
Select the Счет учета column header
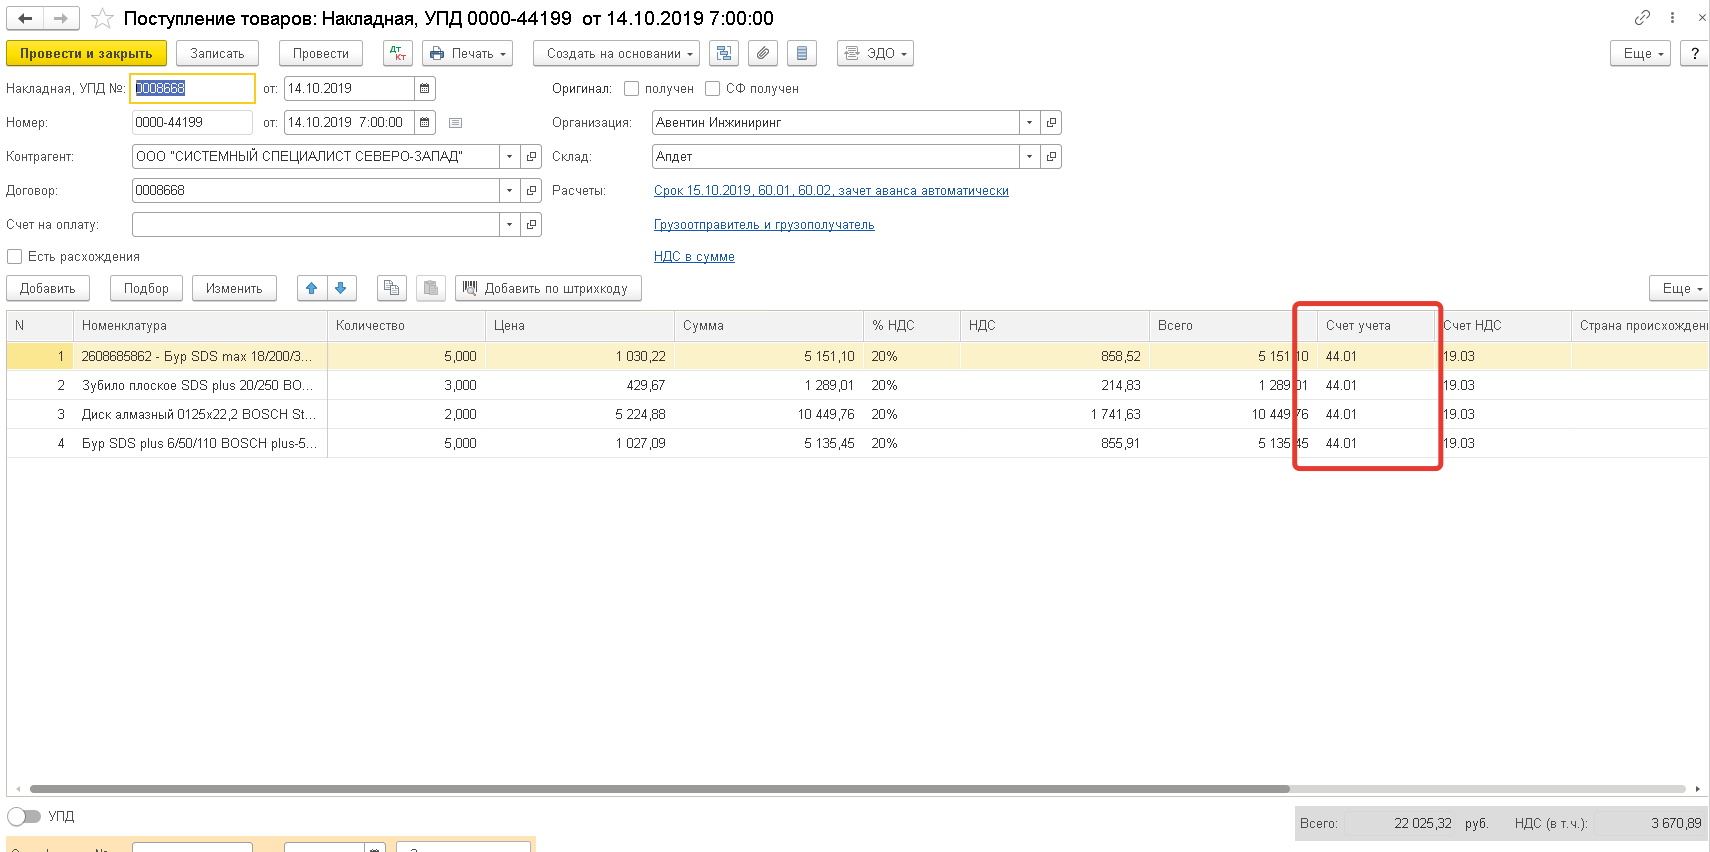pyautogui.click(x=1376, y=325)
